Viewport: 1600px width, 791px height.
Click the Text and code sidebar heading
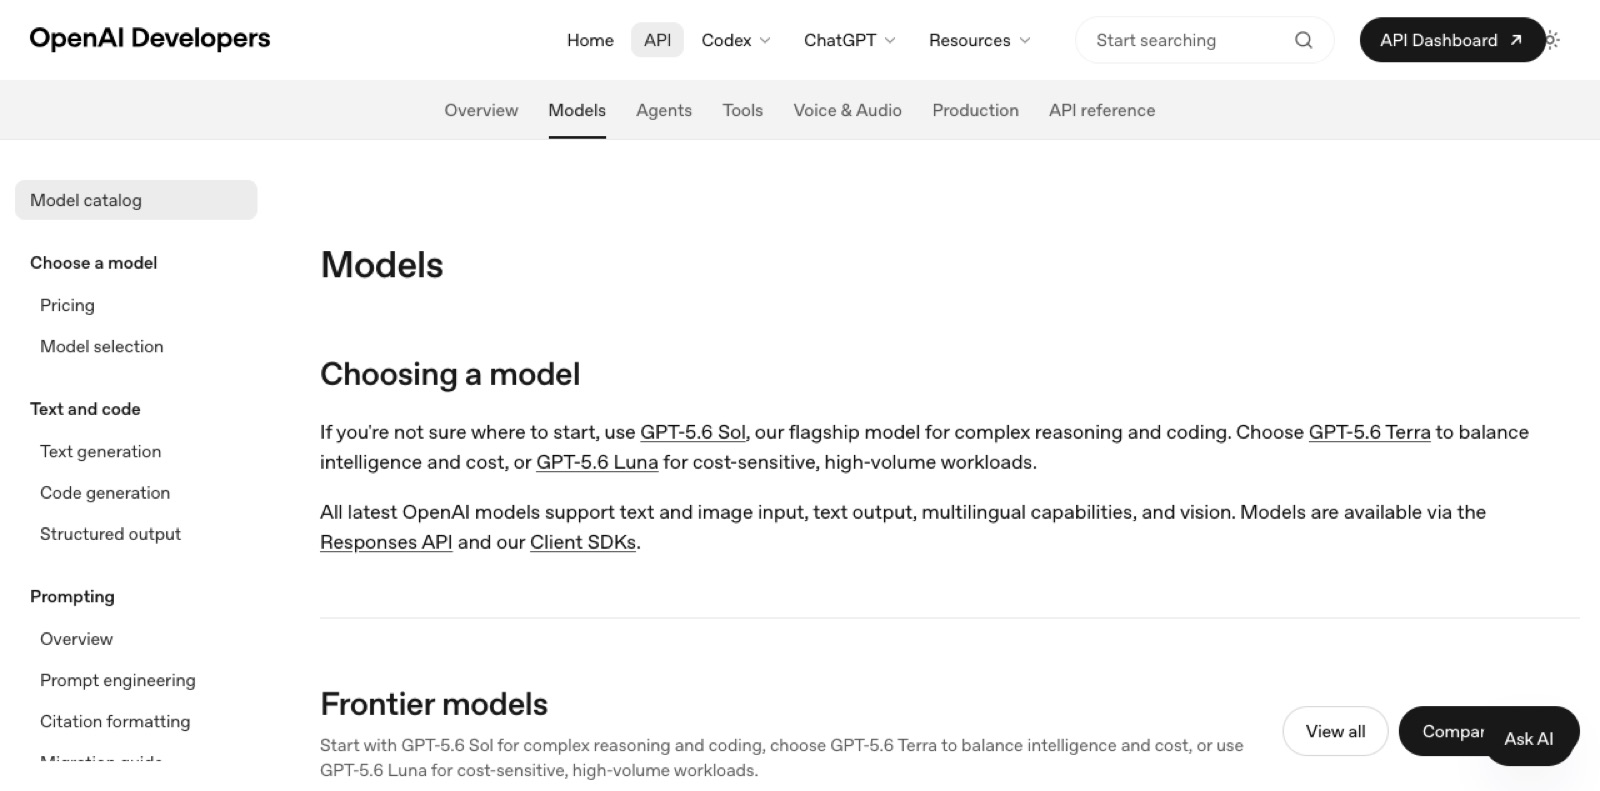tap(85, 409)
